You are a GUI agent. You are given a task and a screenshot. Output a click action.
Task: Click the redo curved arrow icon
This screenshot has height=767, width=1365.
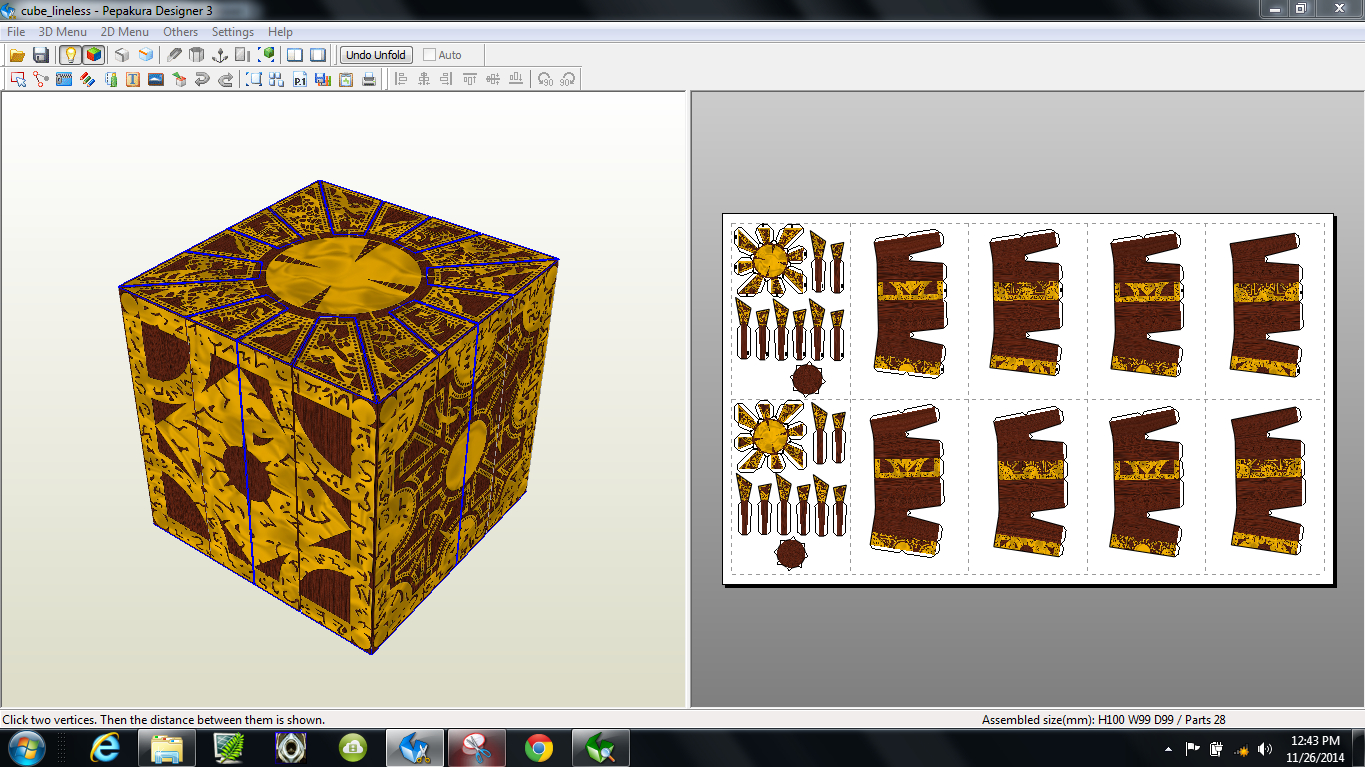coord(225,79)
